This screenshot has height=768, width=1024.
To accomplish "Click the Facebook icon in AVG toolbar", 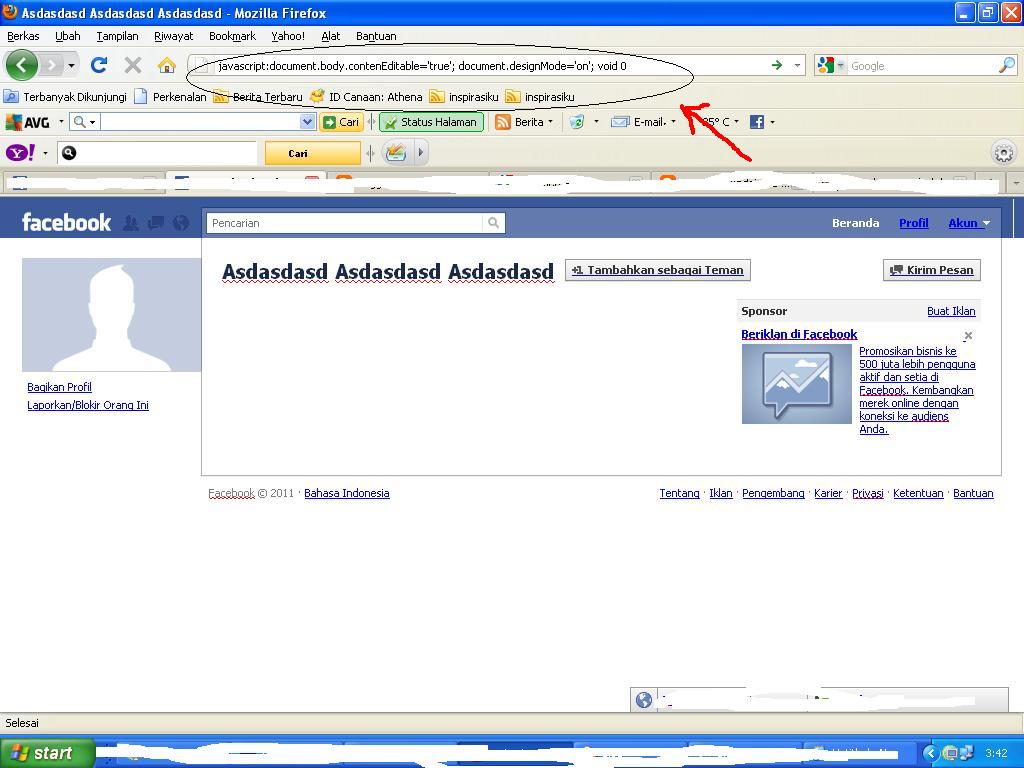I will tap(757, 121).
